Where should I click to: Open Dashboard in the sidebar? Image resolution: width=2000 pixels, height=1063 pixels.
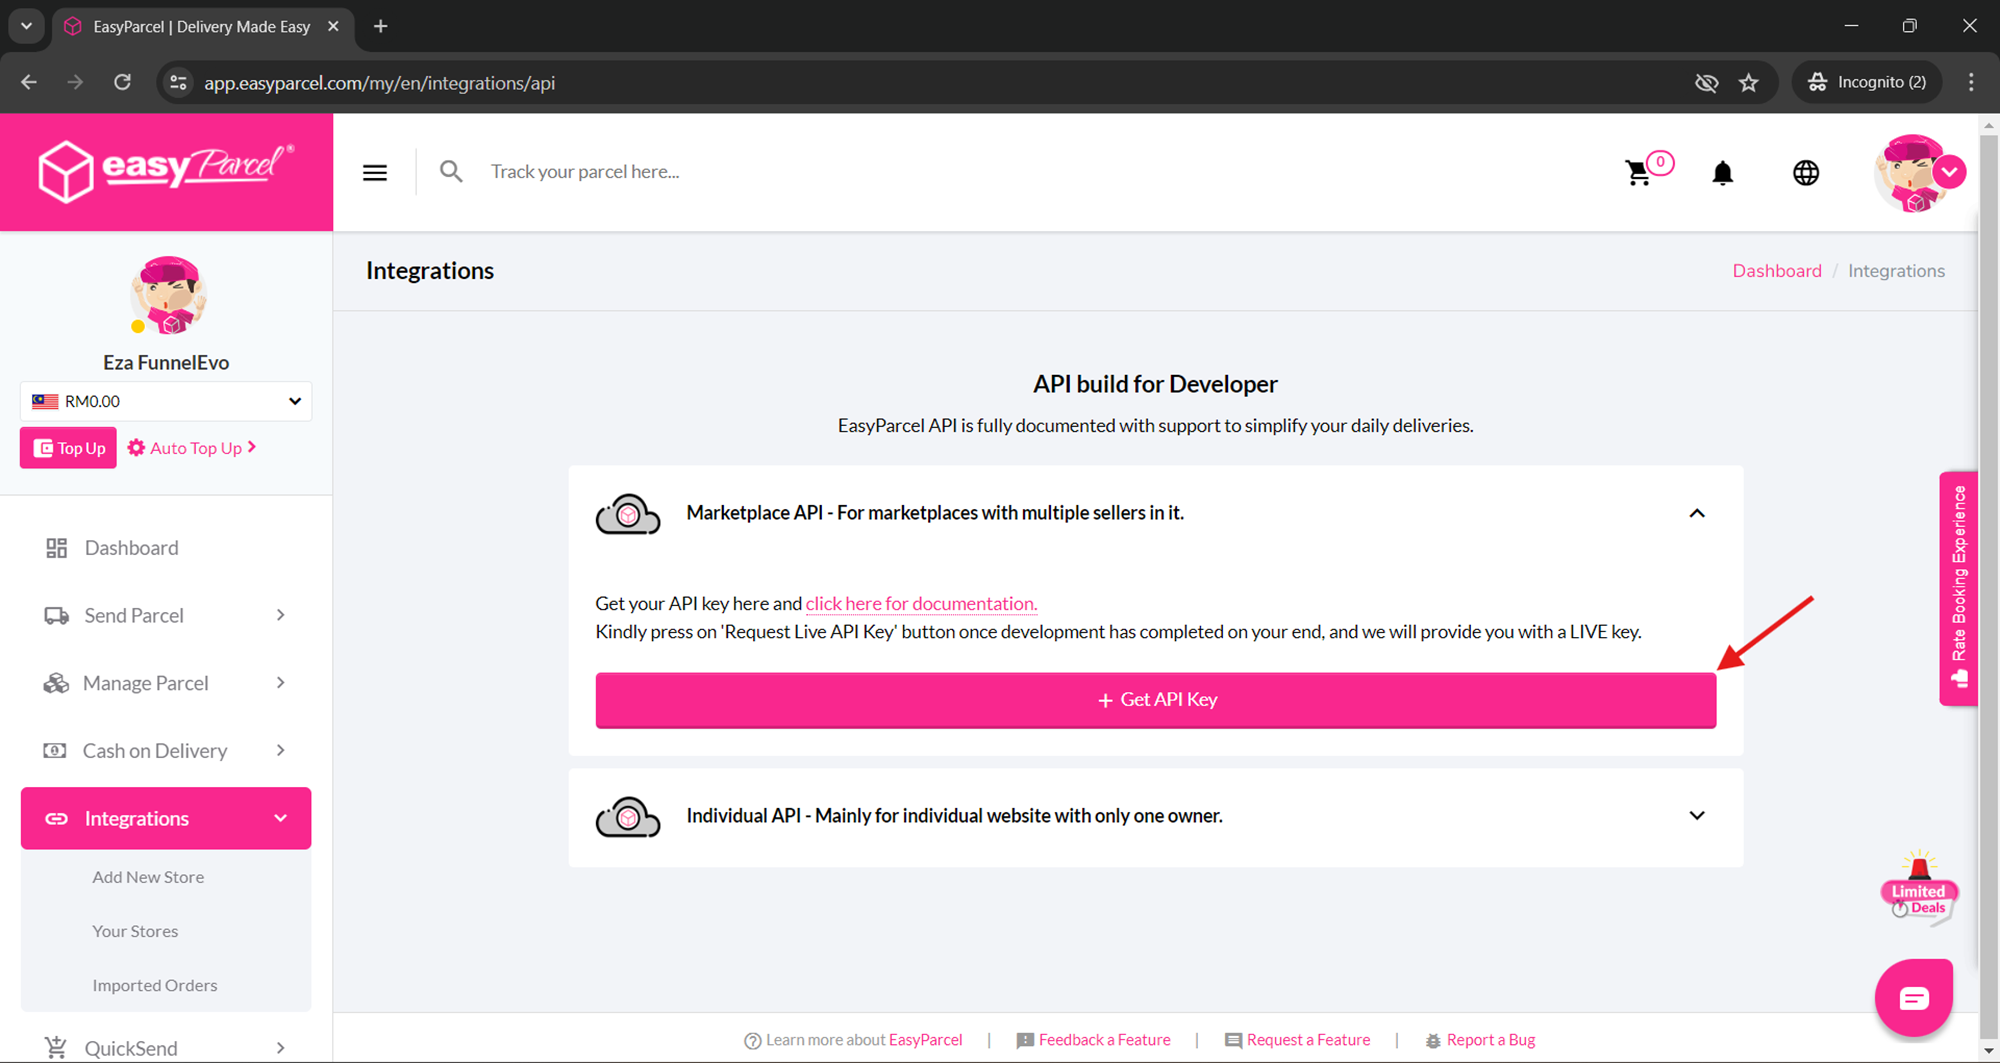131,548
